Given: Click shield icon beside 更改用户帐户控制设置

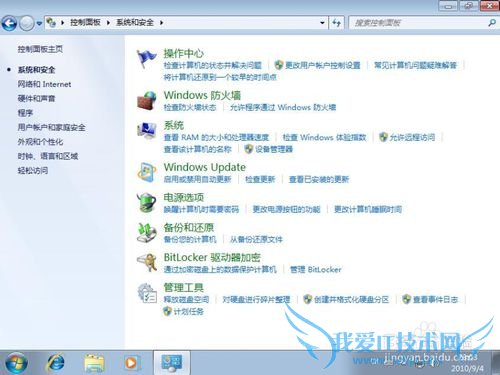Looking at the screenshot, I should pyautogui.click(x=279, y=65).
